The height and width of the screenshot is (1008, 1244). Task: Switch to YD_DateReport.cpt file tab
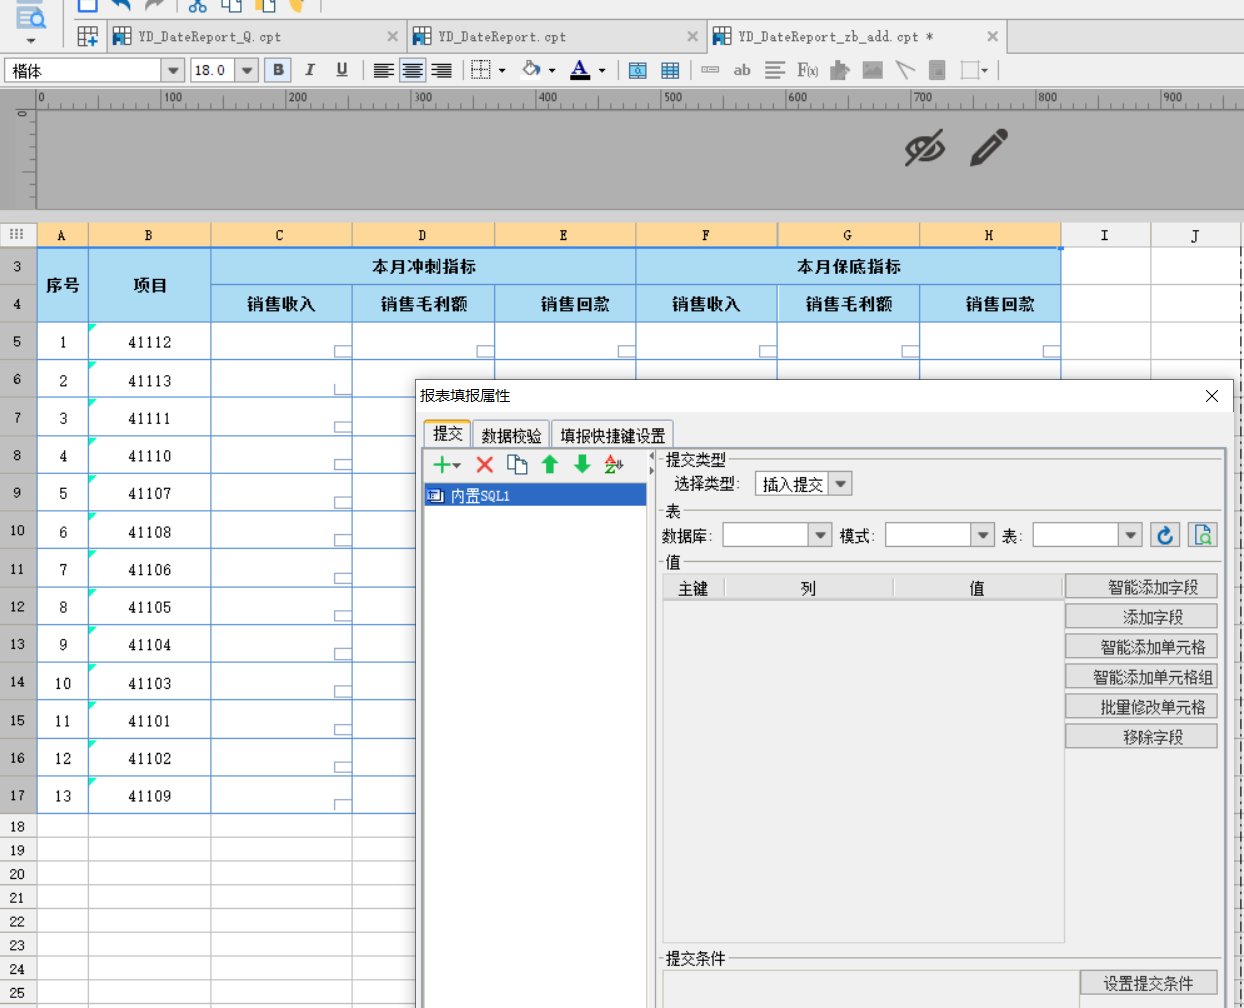pyautogui.click(x=501, y=37)
